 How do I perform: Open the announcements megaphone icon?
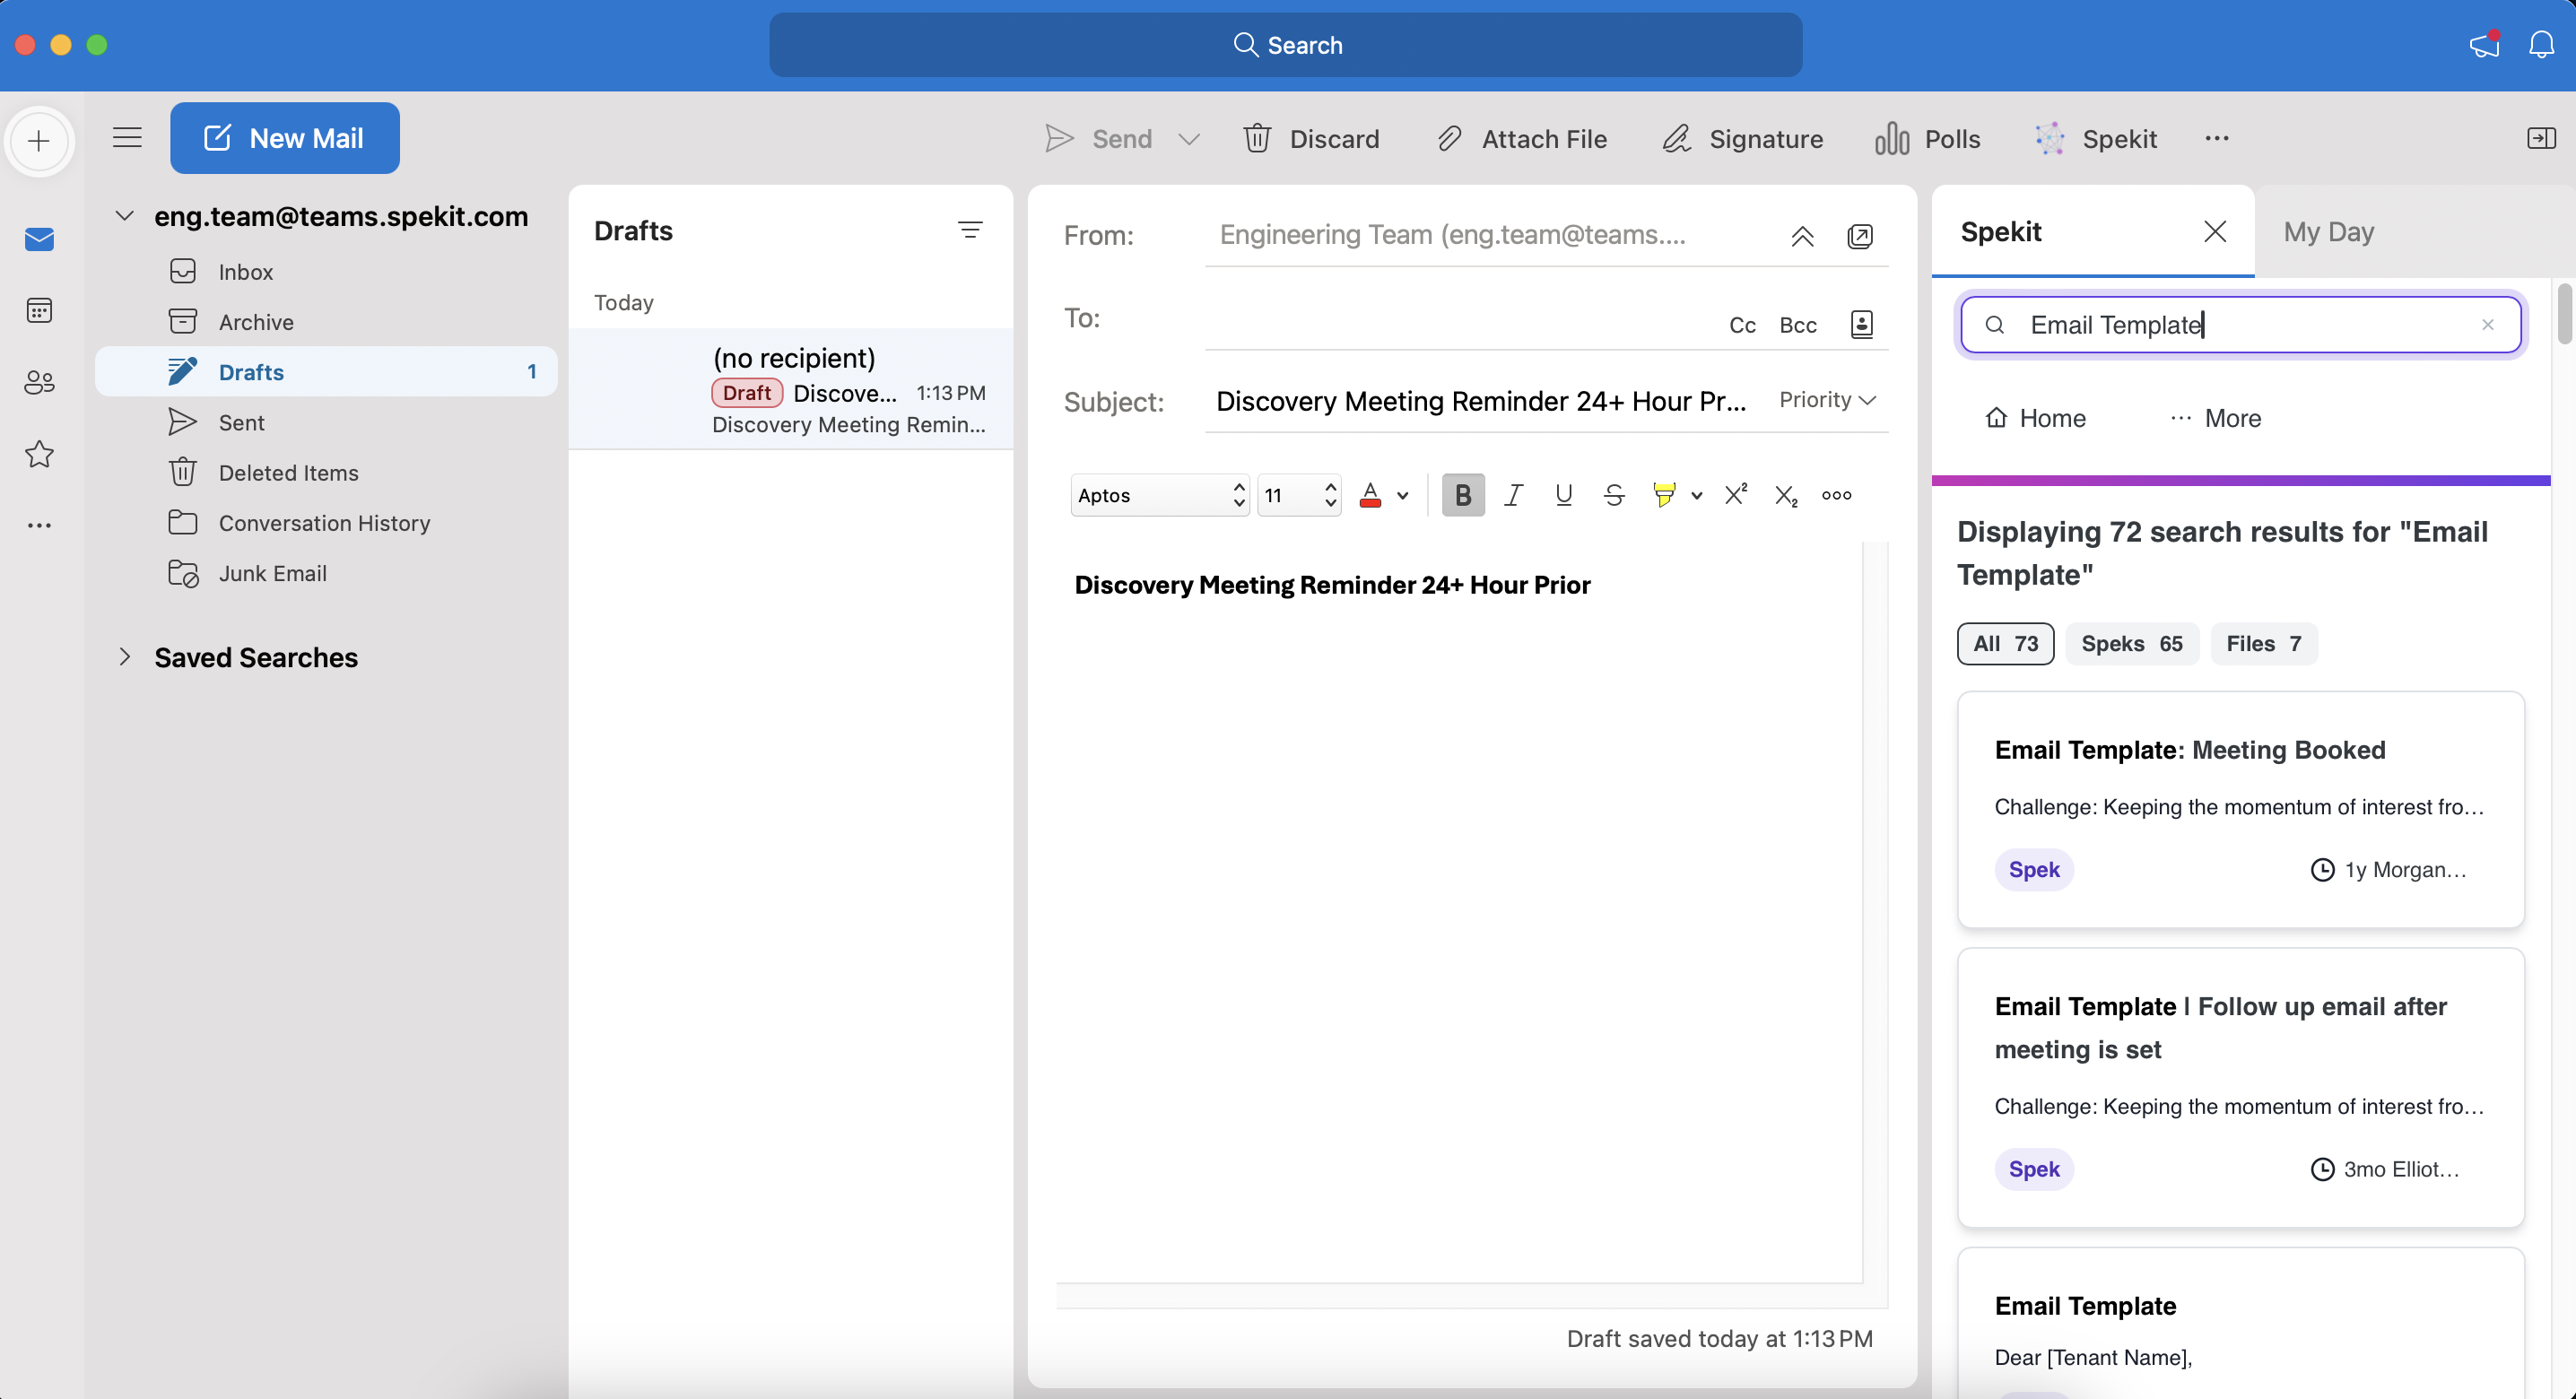[2485, 44]
